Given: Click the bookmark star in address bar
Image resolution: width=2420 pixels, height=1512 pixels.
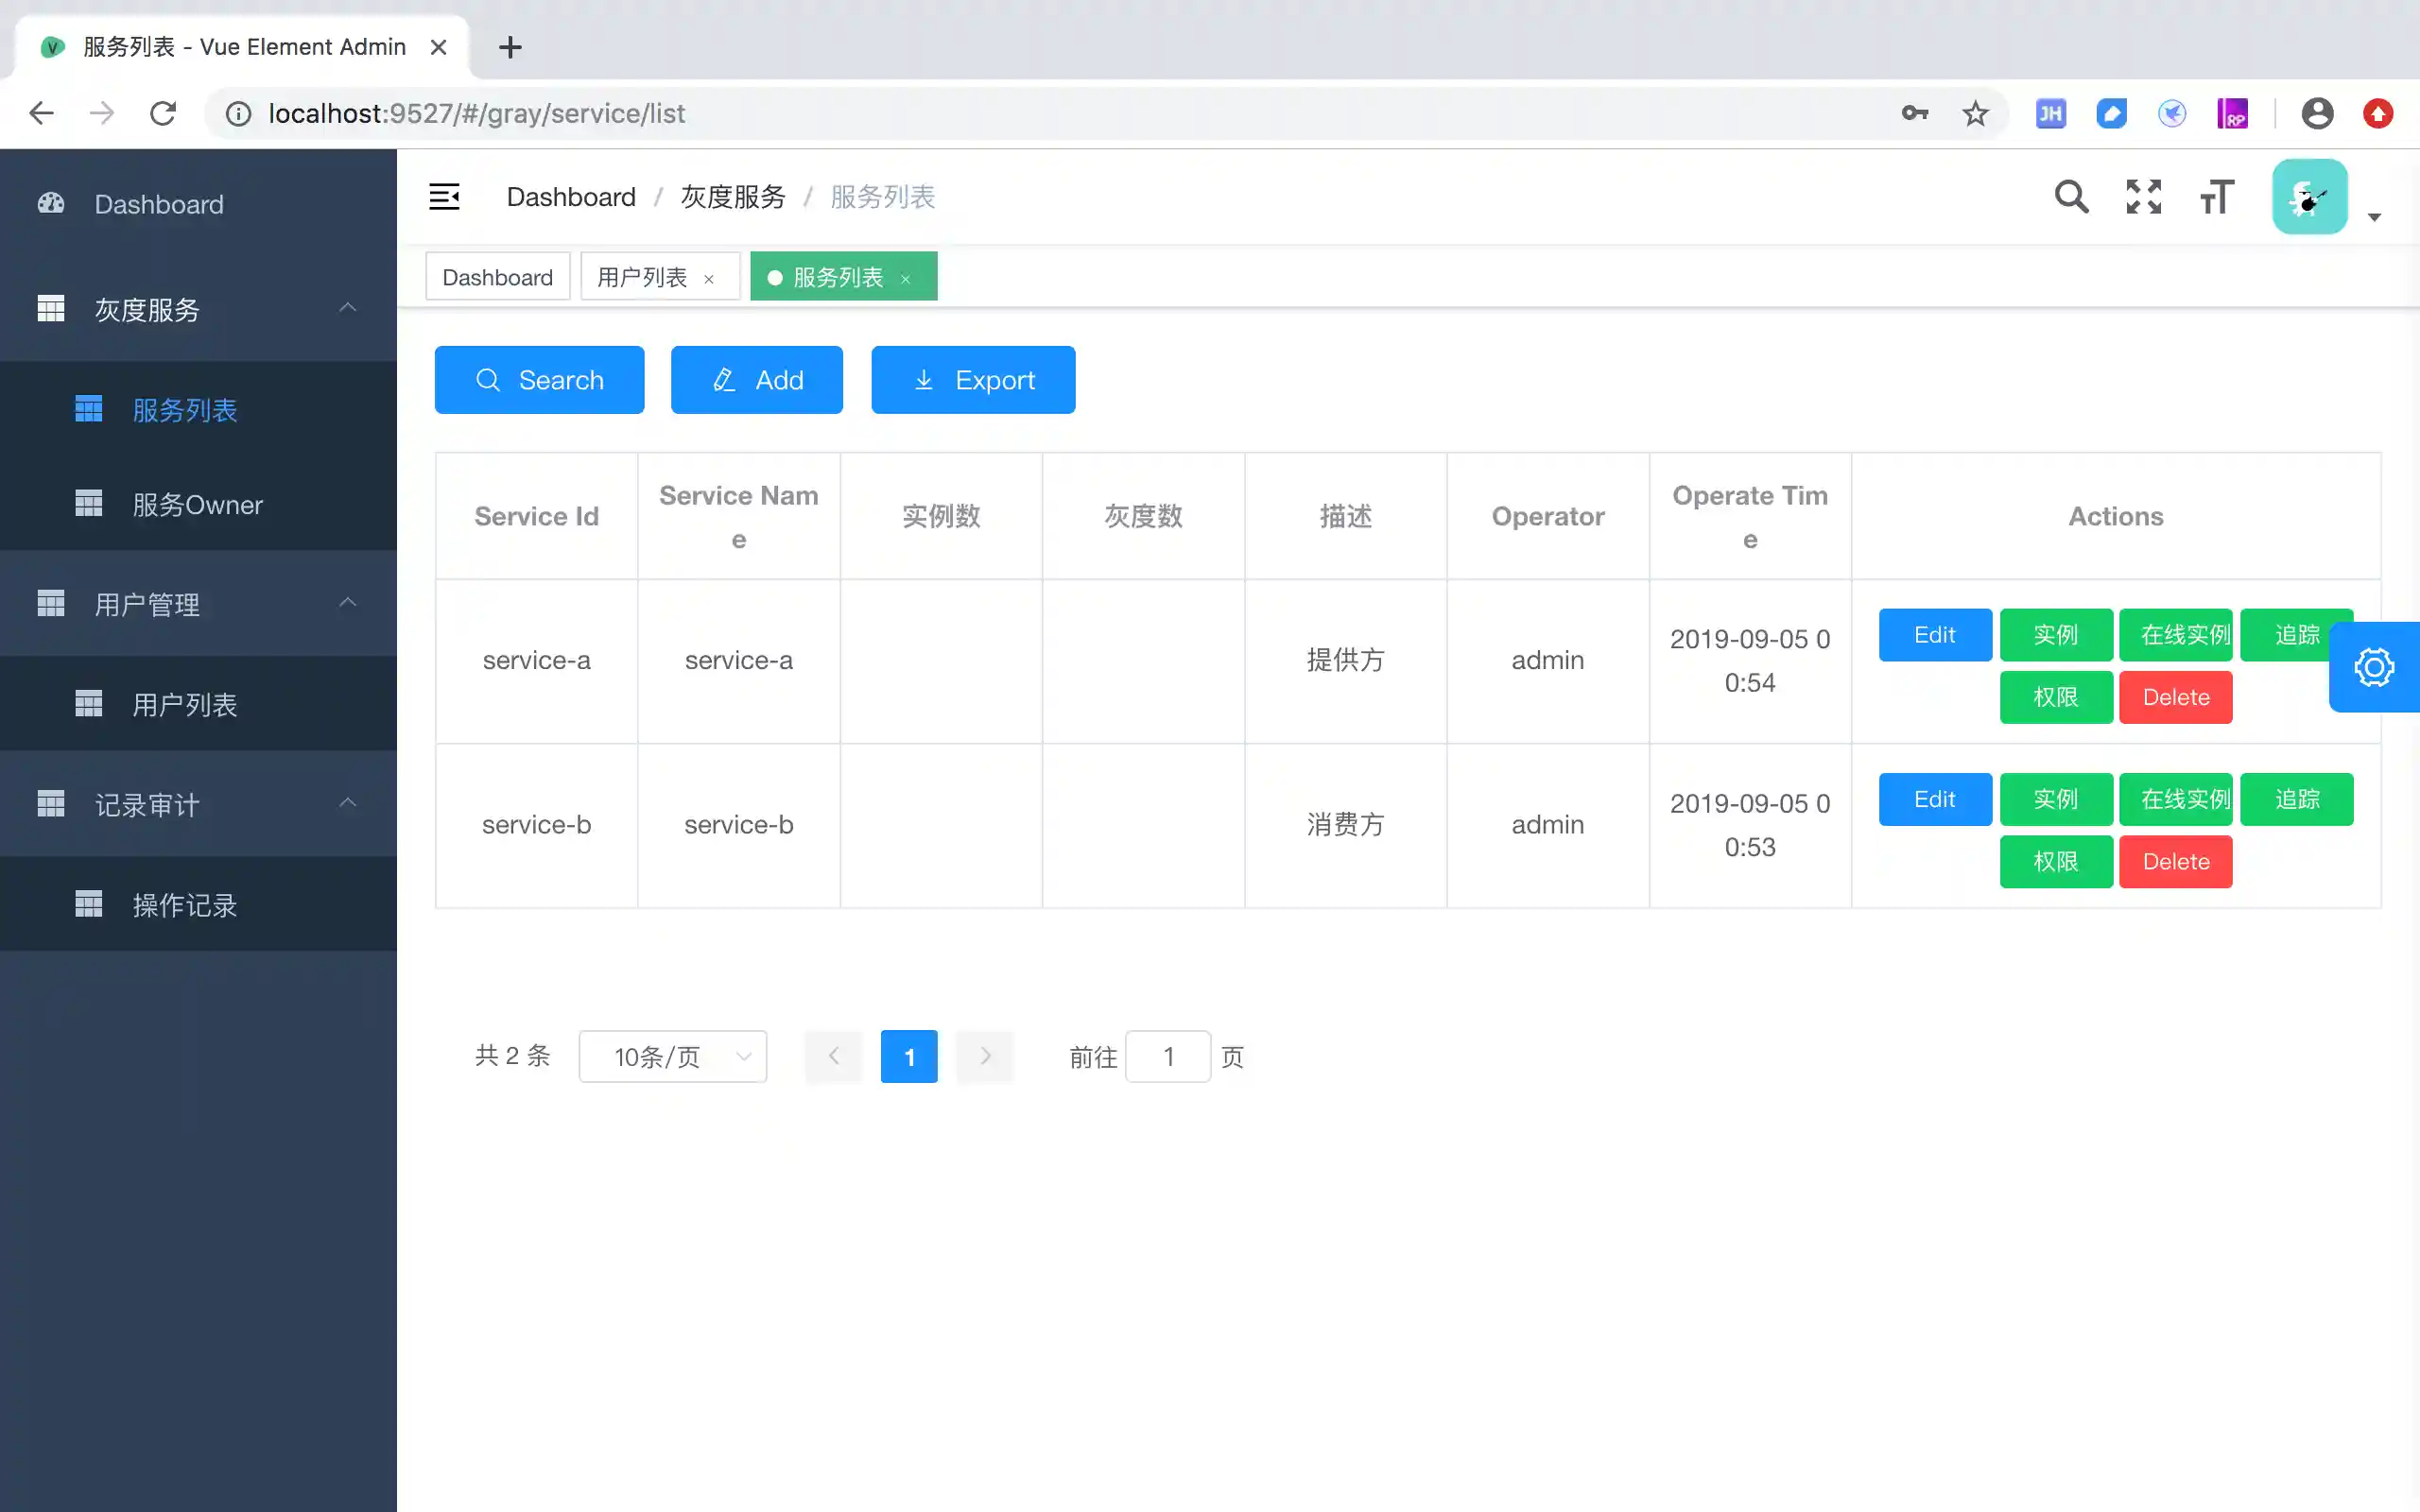Looking at the screenshot, I should coord(1975,114).
